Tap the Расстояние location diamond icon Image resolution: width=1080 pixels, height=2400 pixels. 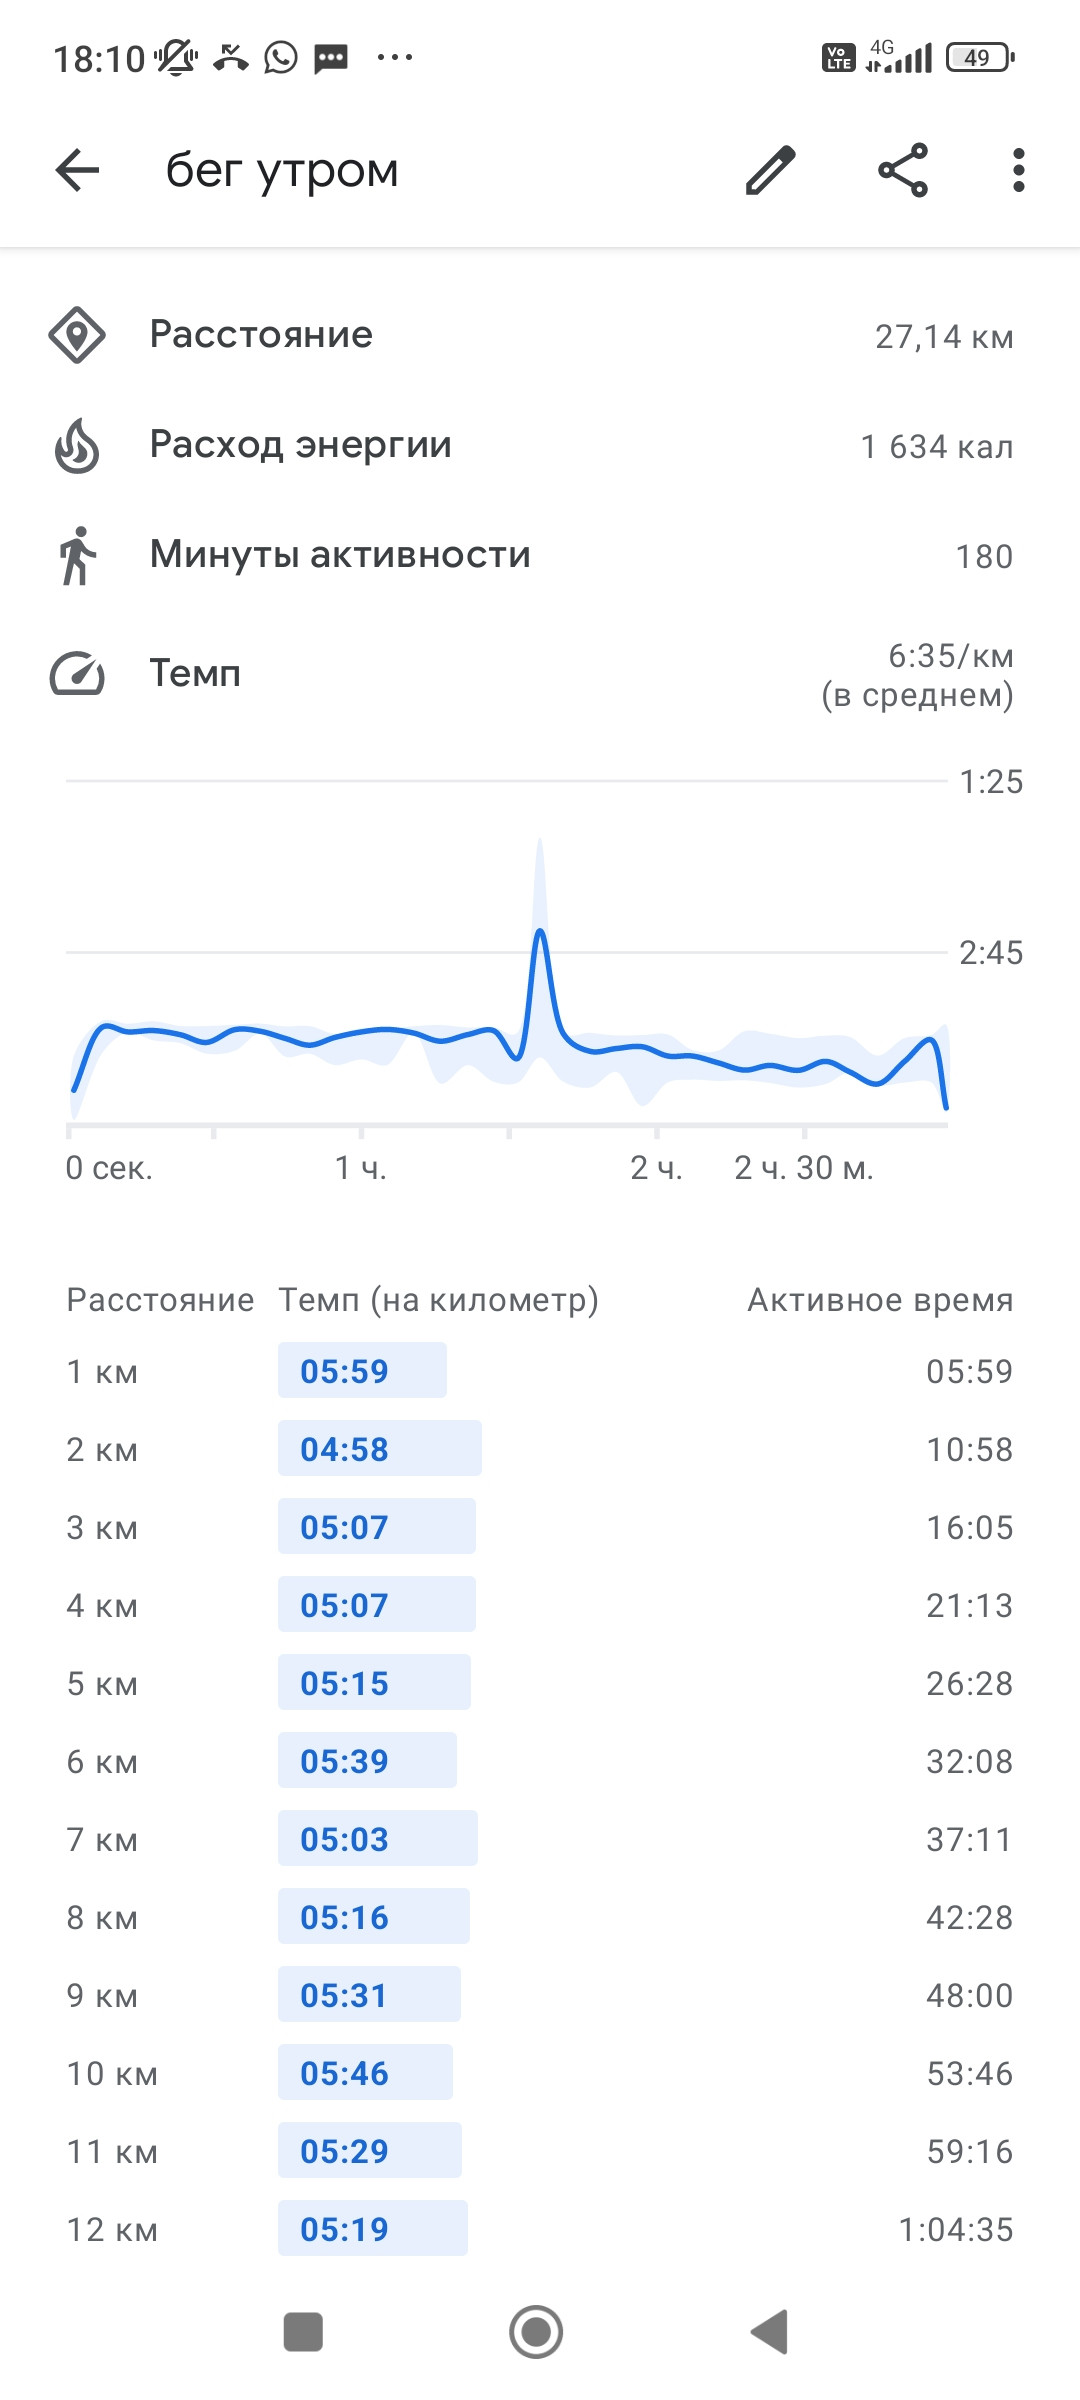click(x=77, y=335)
